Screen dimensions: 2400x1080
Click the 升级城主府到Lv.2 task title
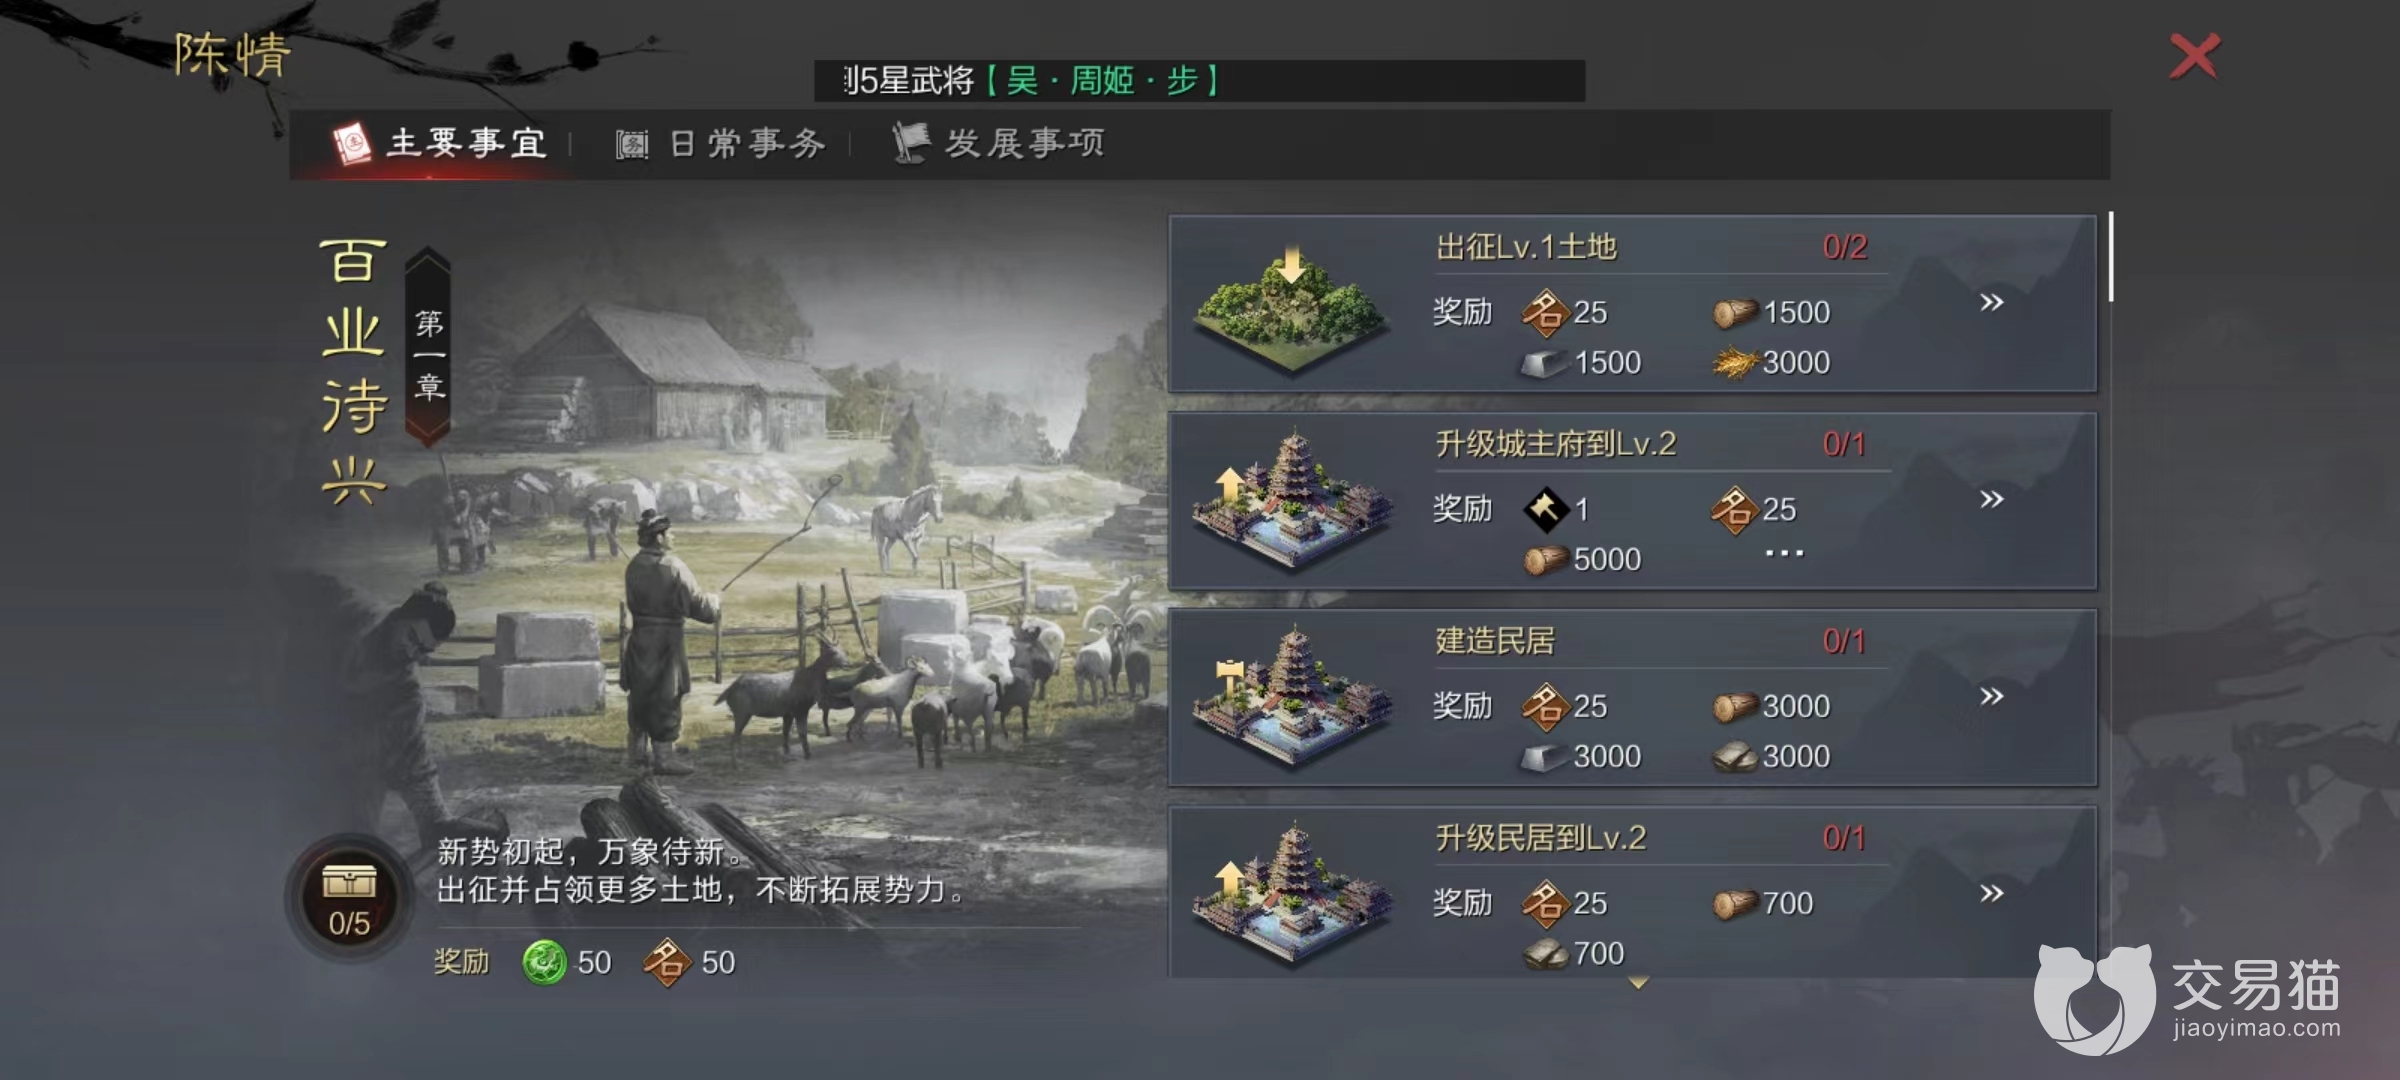click(x=1555, y=443)
